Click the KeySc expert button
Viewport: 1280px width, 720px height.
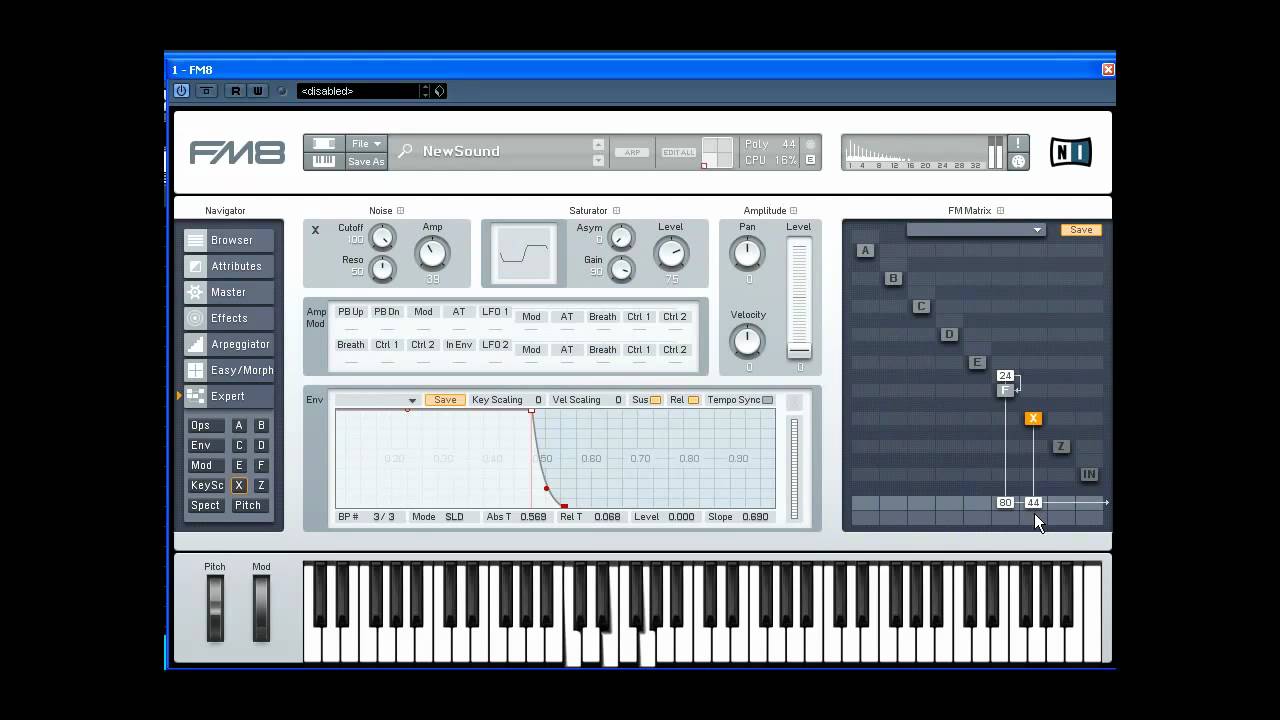(205, 486)
